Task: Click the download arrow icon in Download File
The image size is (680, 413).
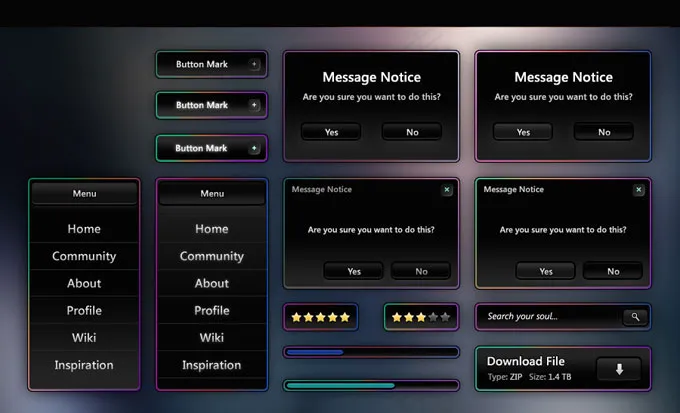Action: click(619, 369)
